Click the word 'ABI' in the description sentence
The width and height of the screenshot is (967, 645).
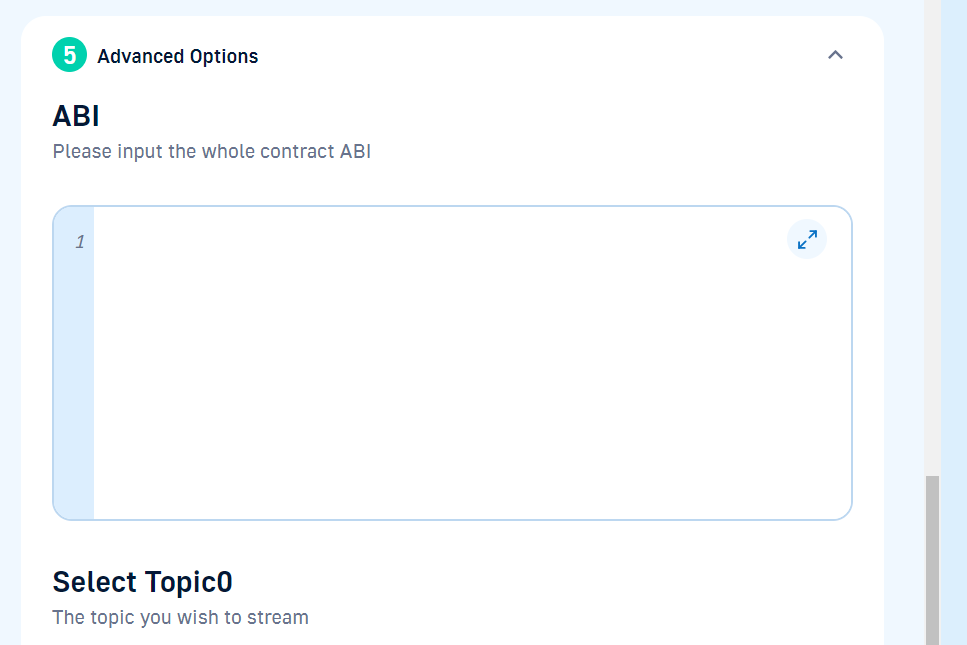click(355, 151)
